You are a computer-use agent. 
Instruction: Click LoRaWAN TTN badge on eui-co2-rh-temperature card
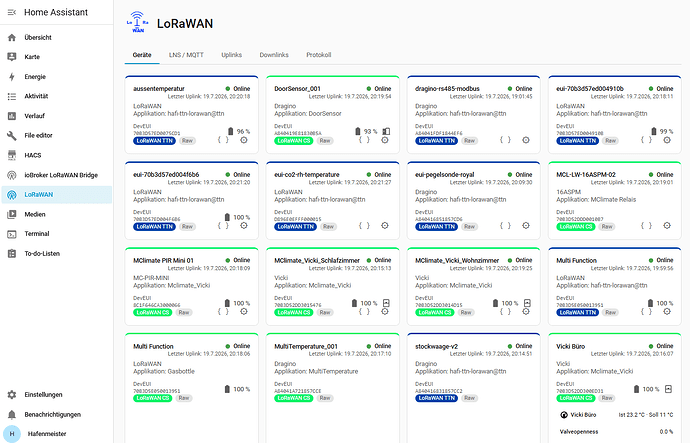pos(296,227)
